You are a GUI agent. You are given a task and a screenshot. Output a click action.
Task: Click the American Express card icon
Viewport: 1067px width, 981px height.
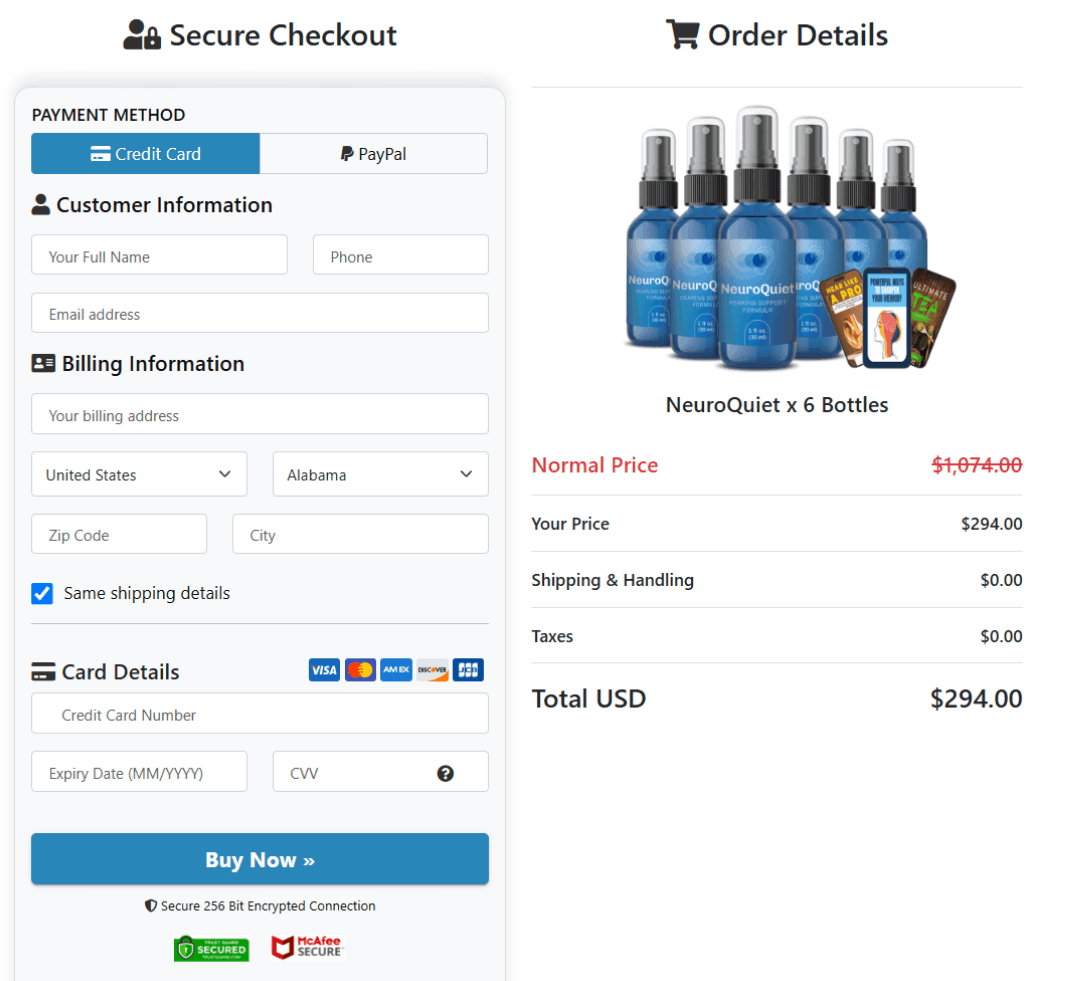click(396, 670)
